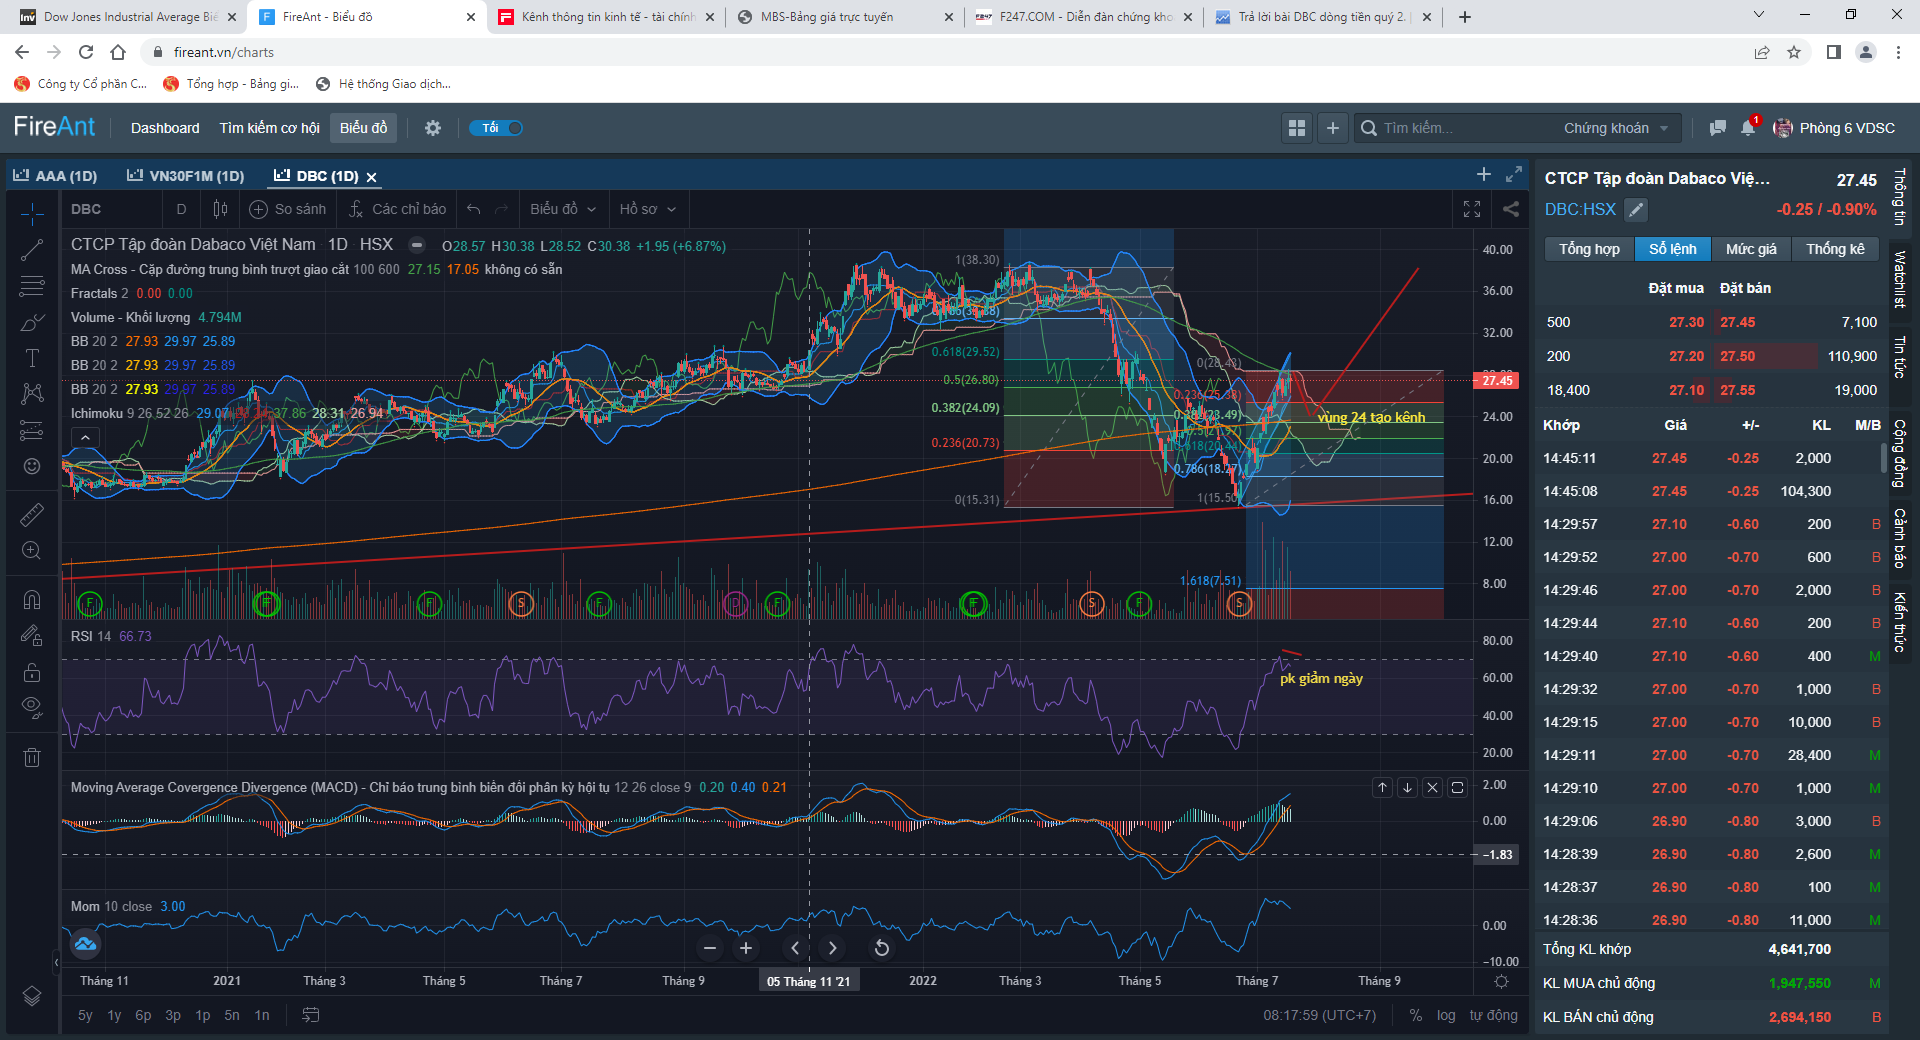The height and width of the screenshot is (1040, 1920).
Task: Open time axis settings gear
Action: coord(1501,981)
